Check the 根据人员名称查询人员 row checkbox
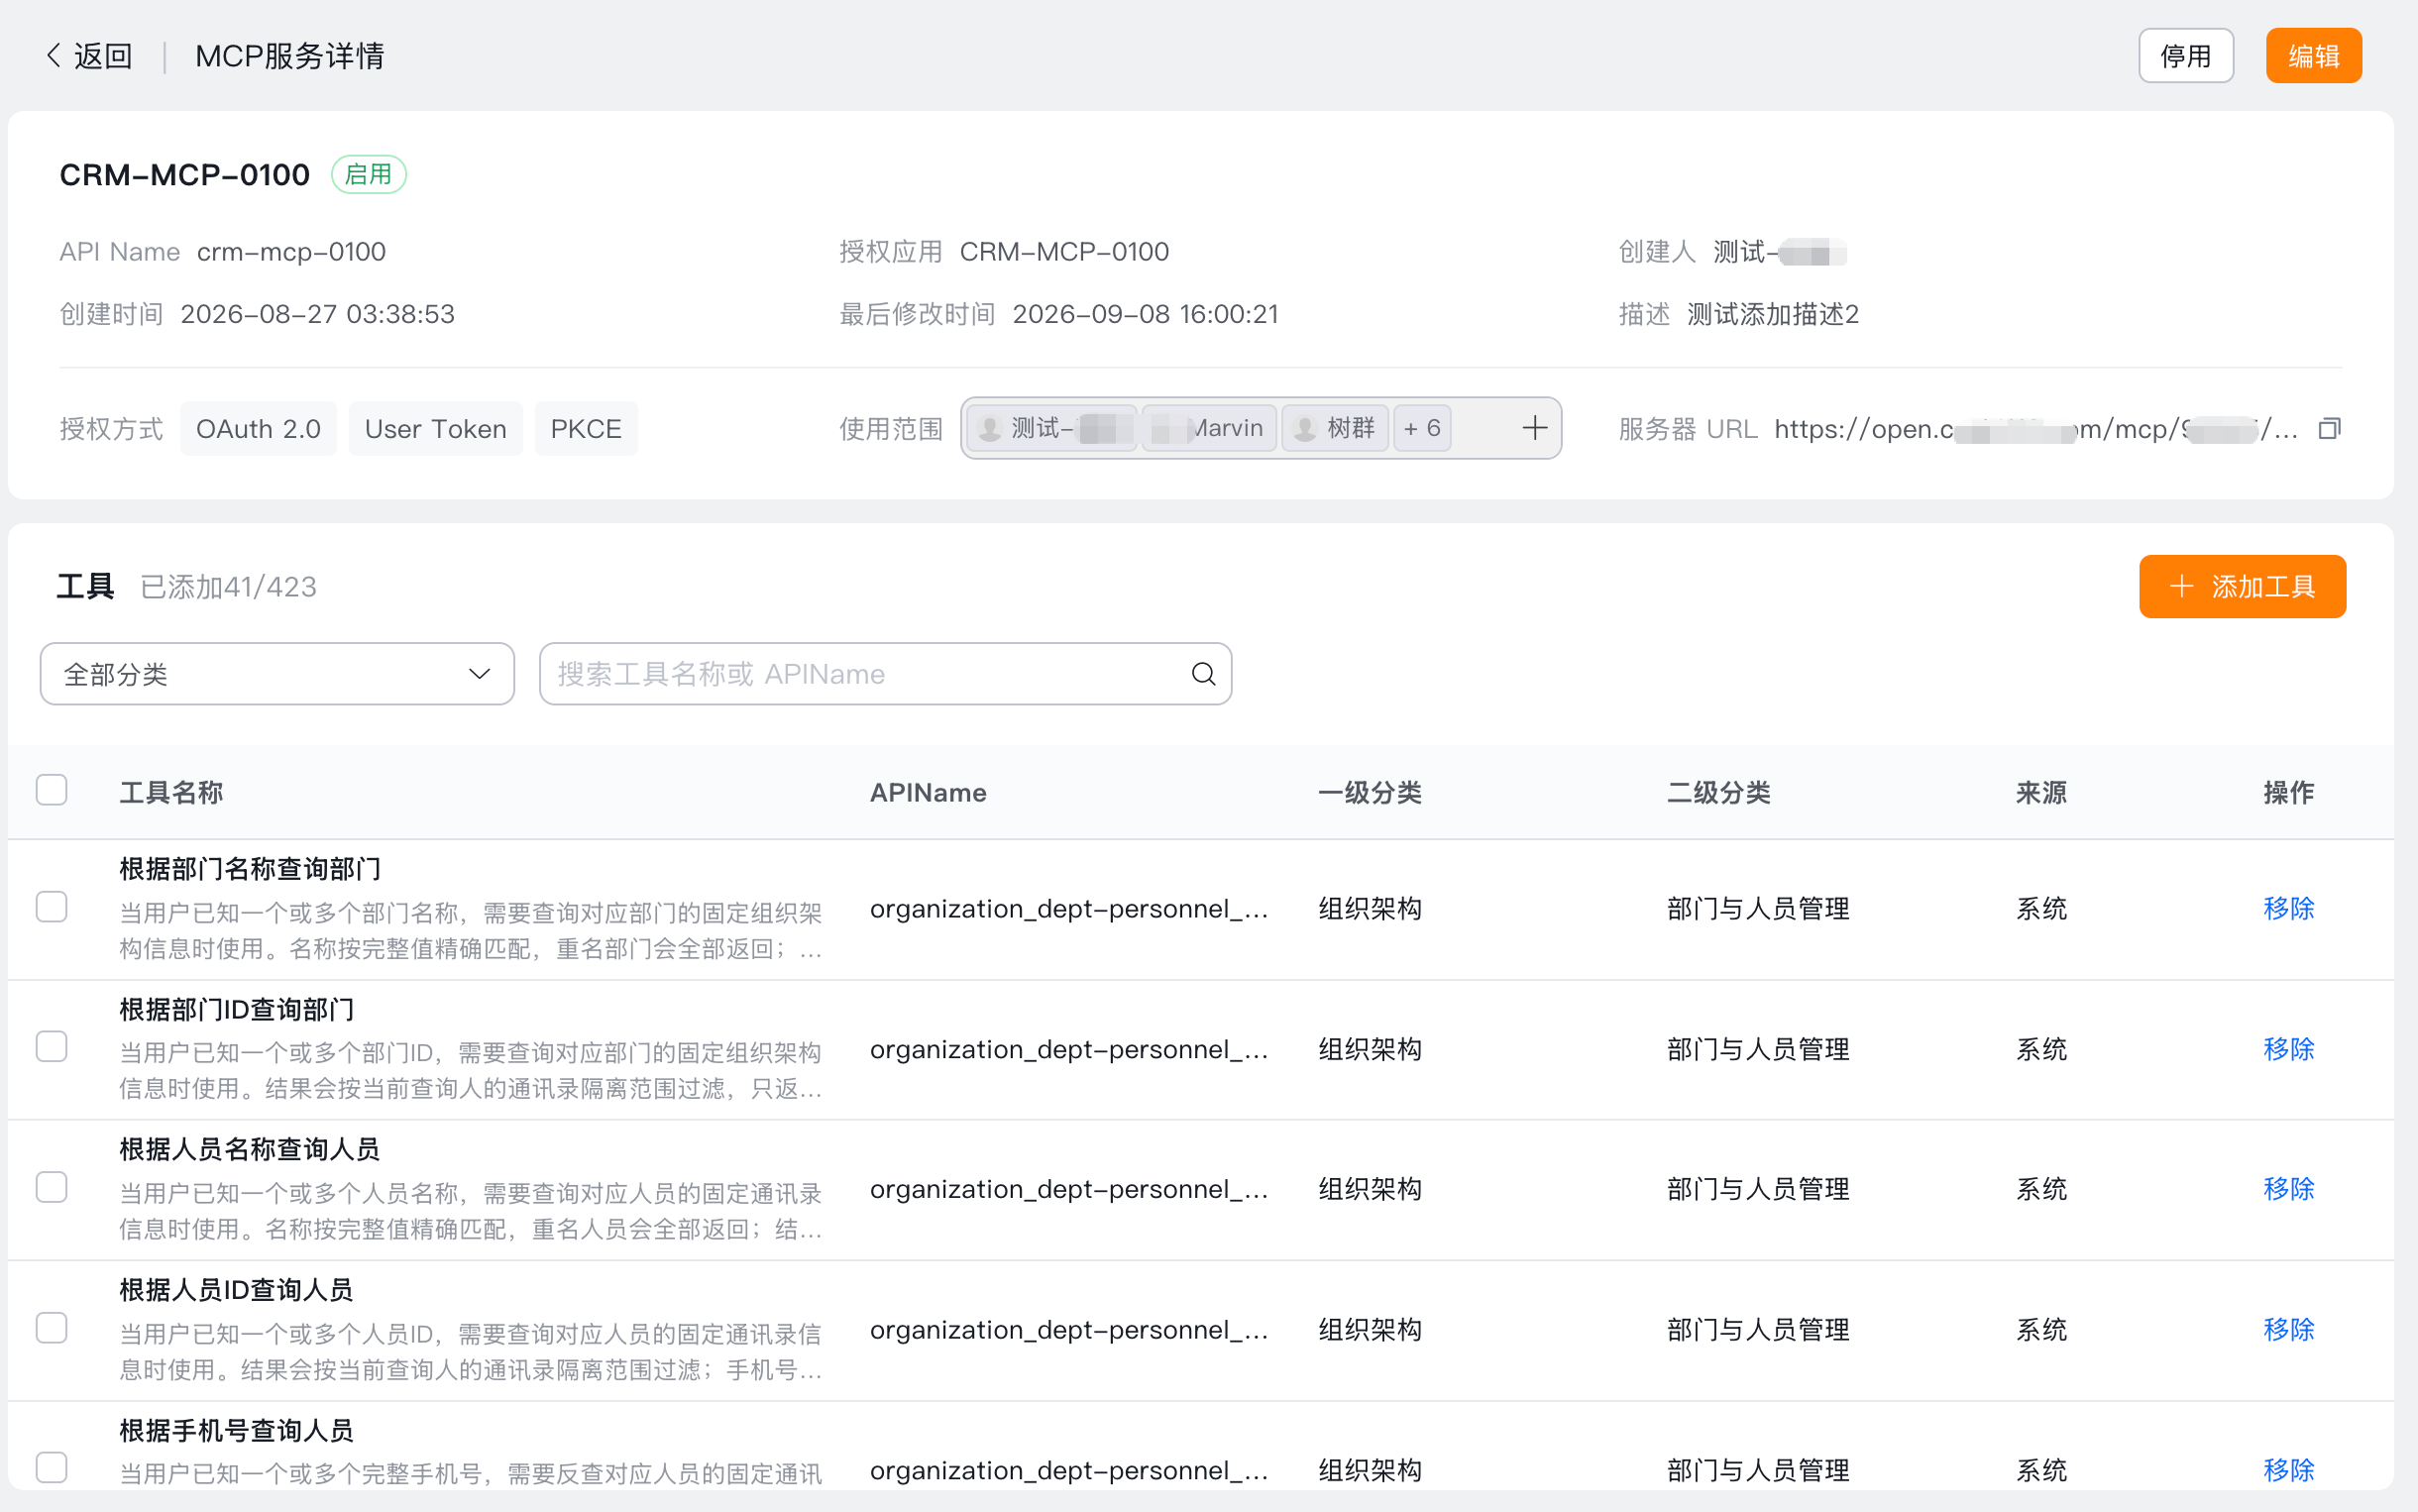This screenshot has height=1512, width=2418. [52, 1188]
